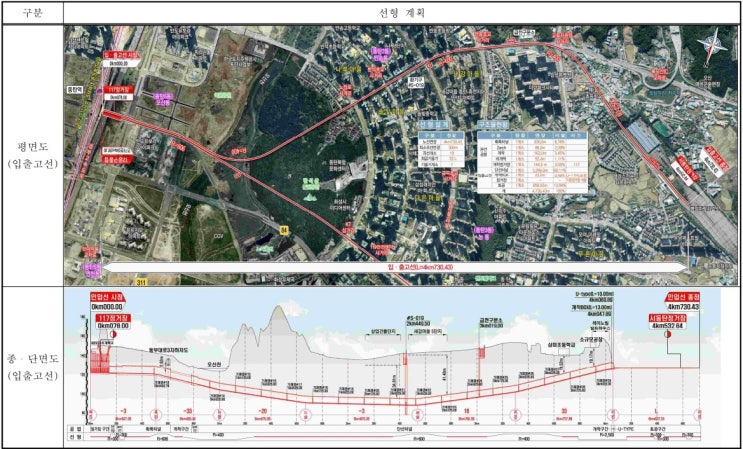Click the 오산천 label on the profile

[215, 365]
